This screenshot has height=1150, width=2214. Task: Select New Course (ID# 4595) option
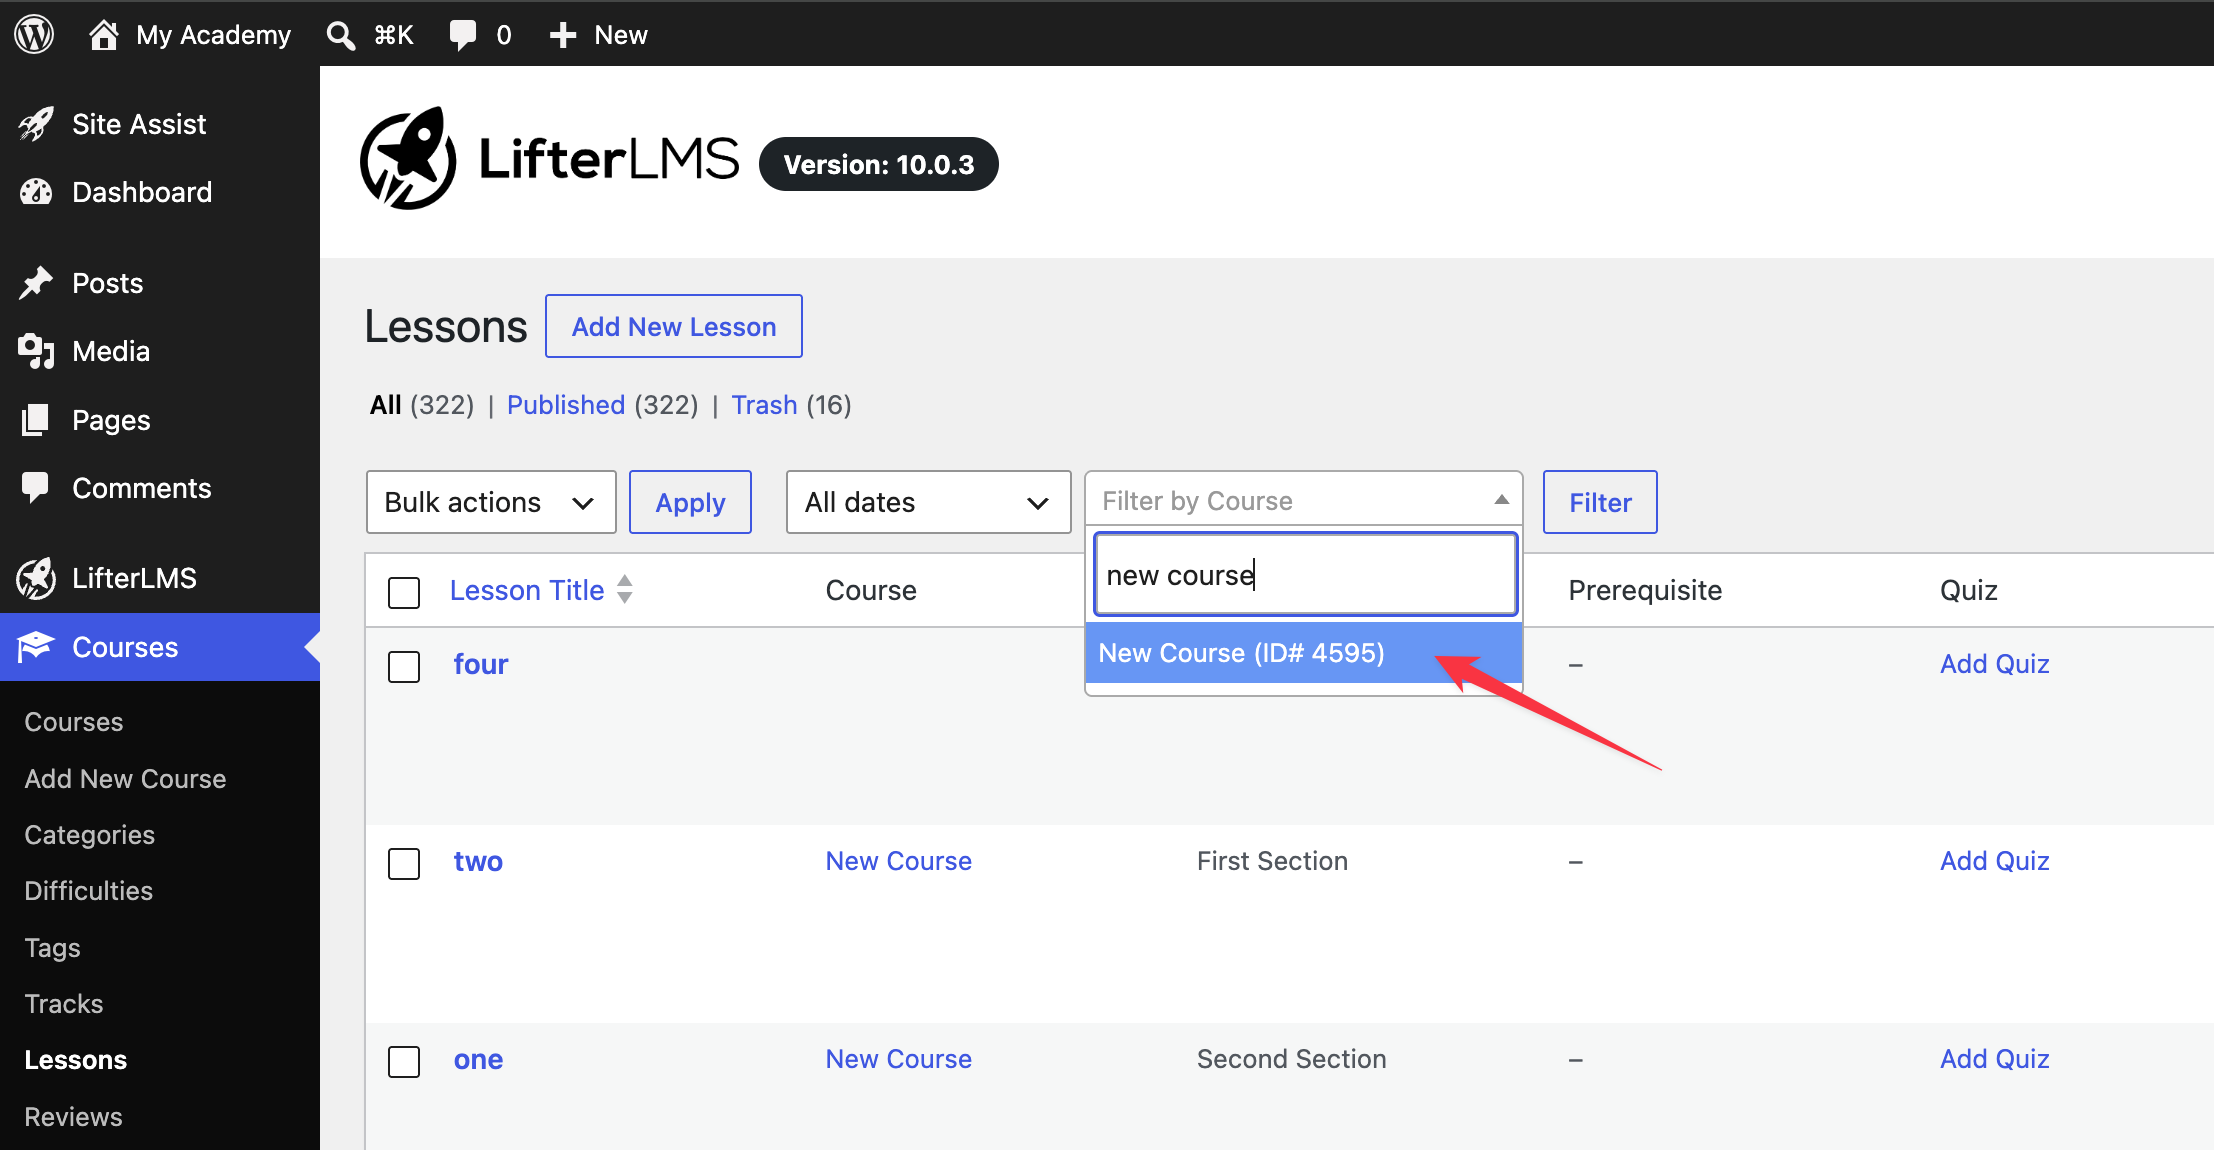[x=1304, y=653]
